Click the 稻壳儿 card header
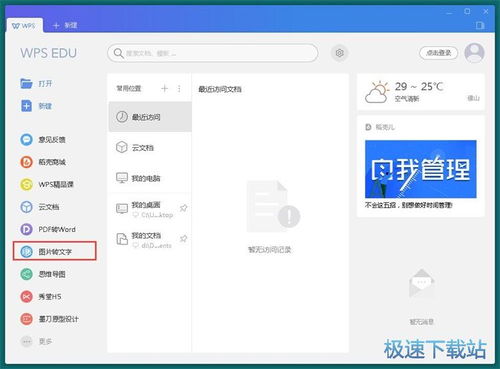This screenshot has height=369, width=500. coord(380,127)
